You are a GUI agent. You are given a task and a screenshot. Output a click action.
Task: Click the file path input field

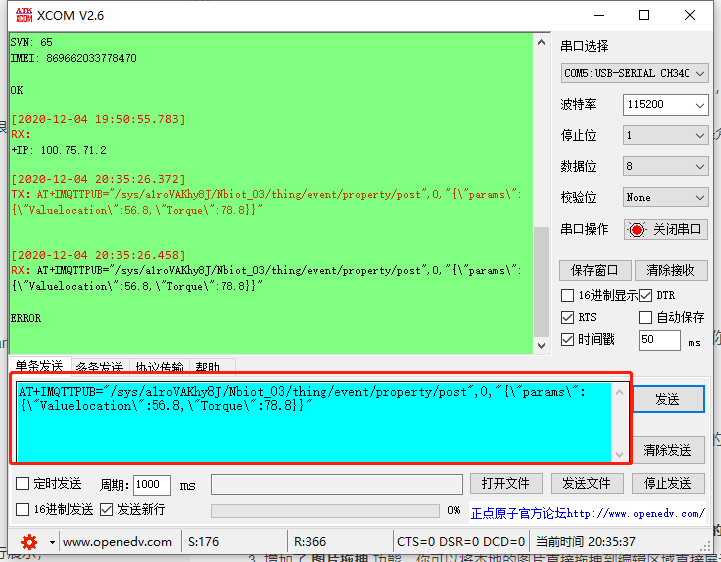337,485
